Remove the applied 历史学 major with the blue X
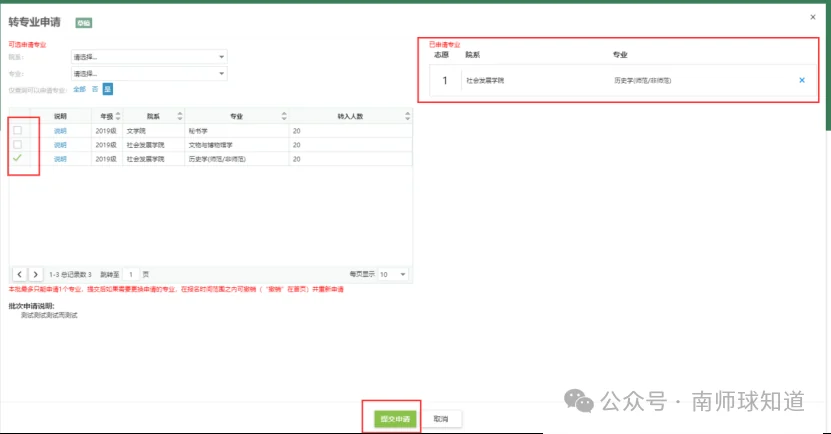This screenshot has height=434, width=831. (802, 81)
